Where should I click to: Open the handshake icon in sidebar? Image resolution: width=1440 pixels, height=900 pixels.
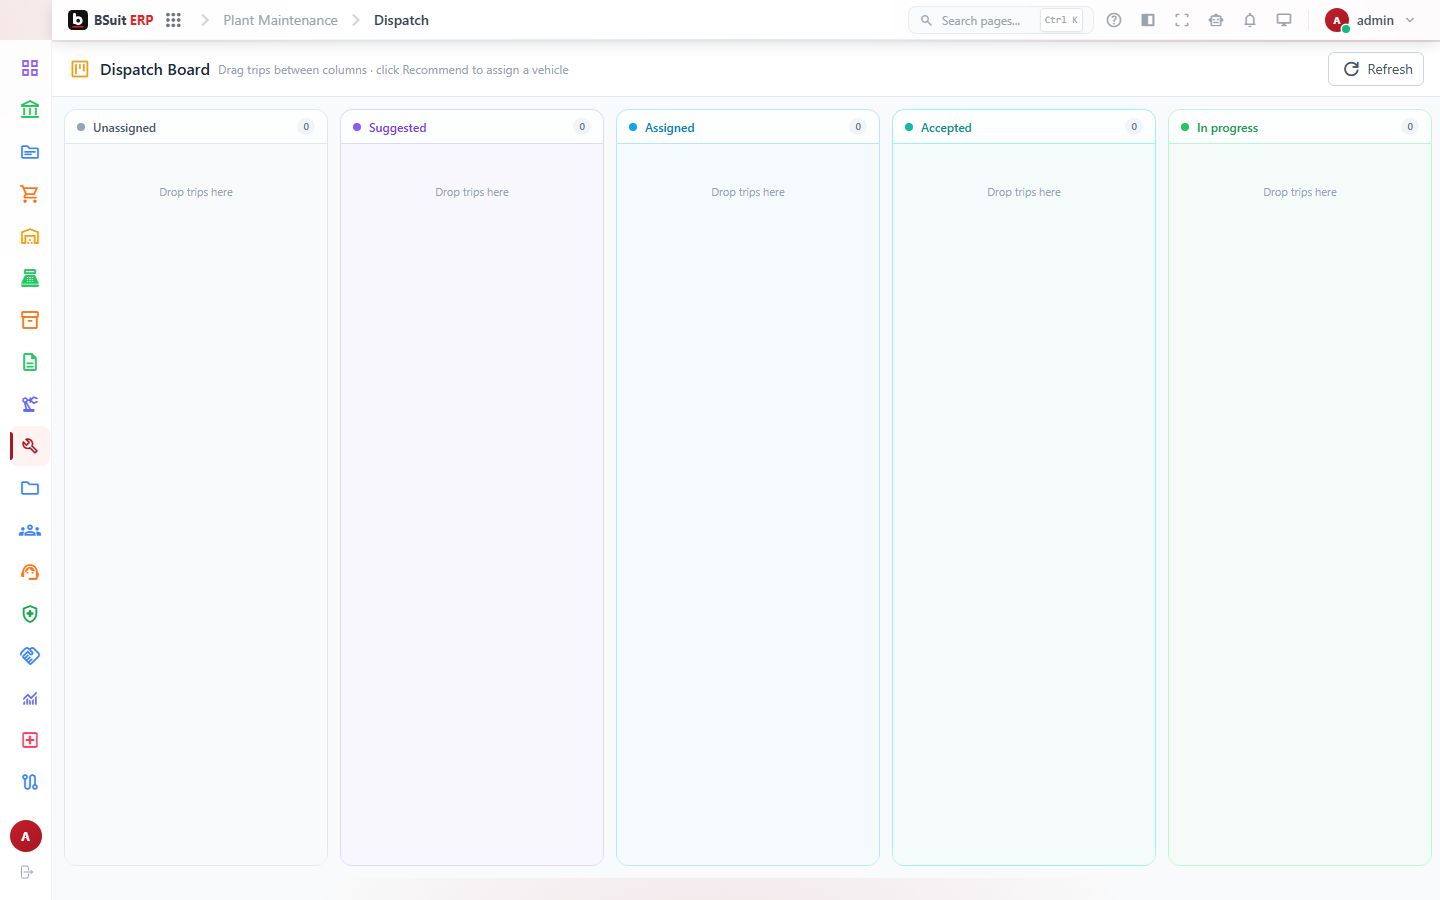coord(30,656)
